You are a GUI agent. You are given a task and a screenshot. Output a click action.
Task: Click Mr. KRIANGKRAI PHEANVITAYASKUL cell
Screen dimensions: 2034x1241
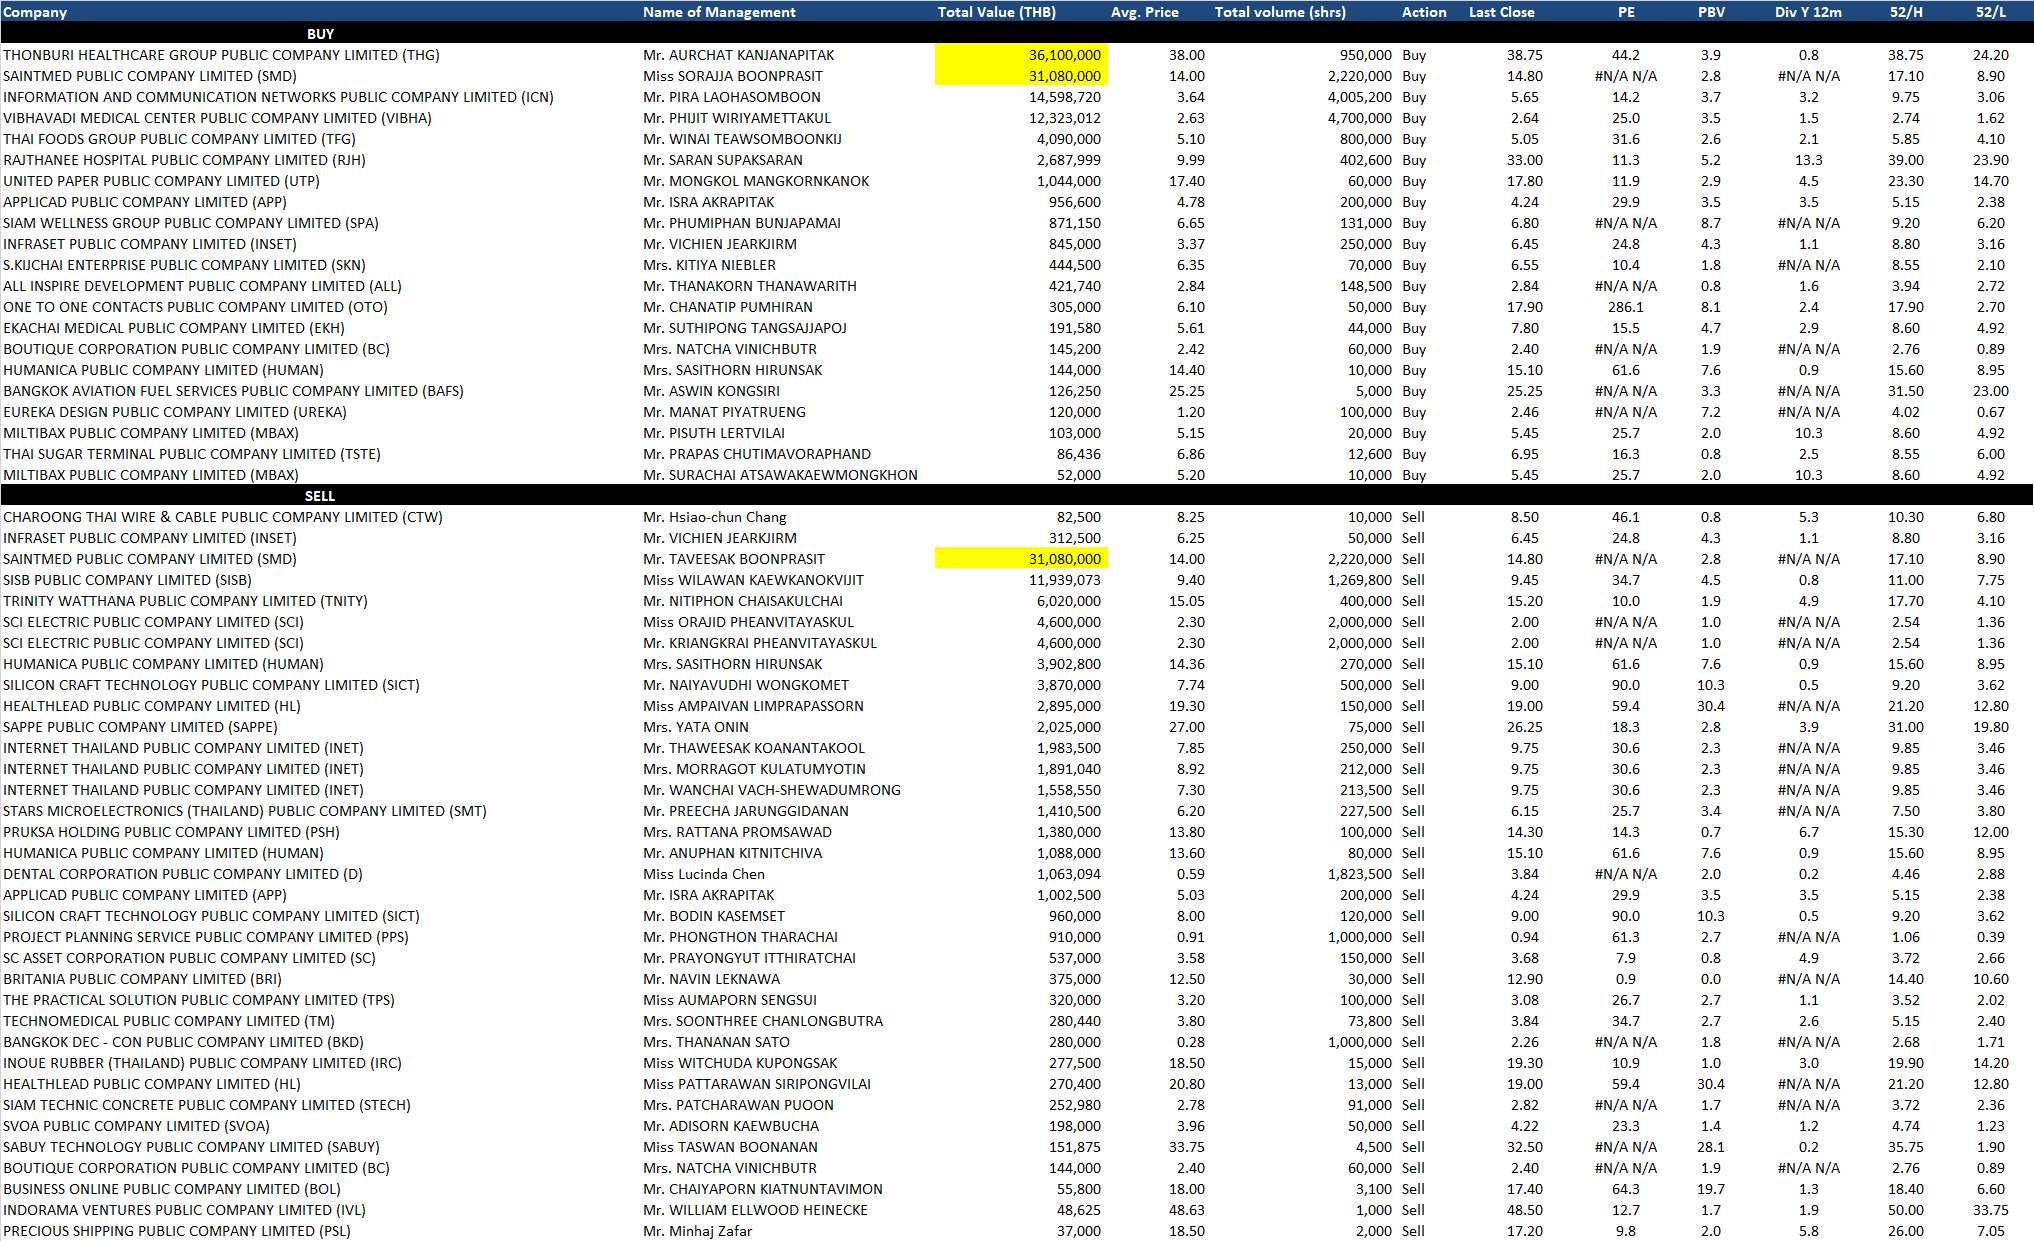(760, 643)
